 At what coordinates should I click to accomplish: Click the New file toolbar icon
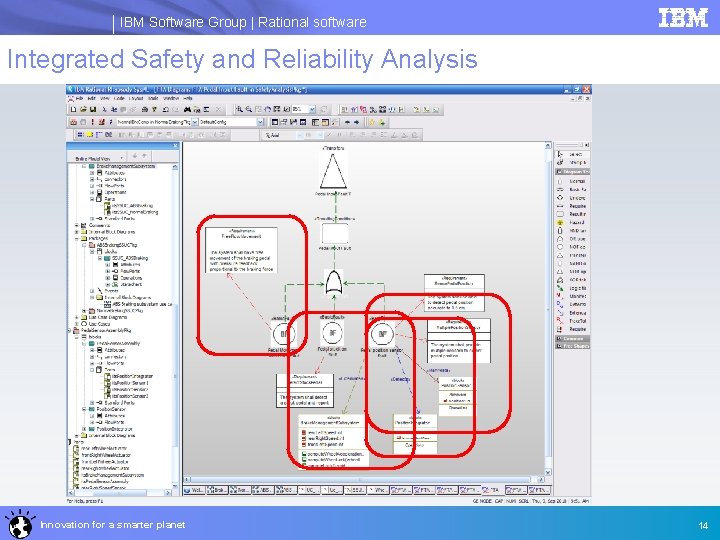click(x=73, y=109)
